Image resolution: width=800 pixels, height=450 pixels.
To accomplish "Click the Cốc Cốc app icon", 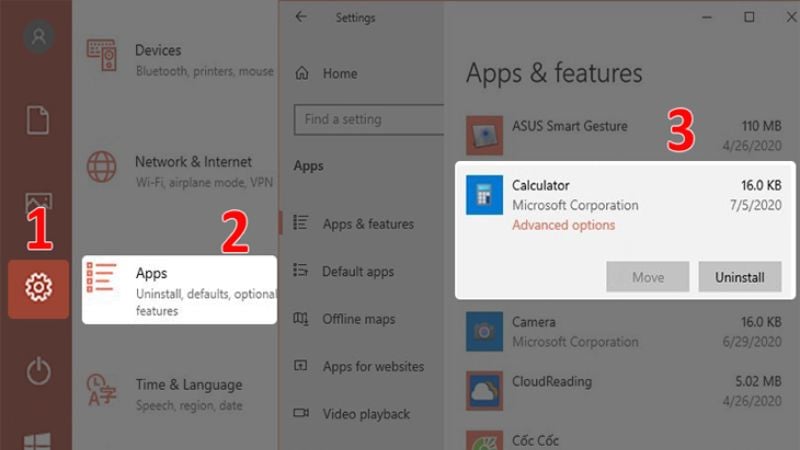I will [484, 440].
